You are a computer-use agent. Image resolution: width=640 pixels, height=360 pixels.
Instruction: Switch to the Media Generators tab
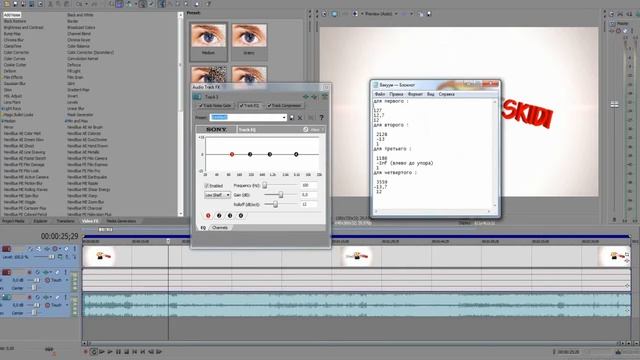(121, 221)
